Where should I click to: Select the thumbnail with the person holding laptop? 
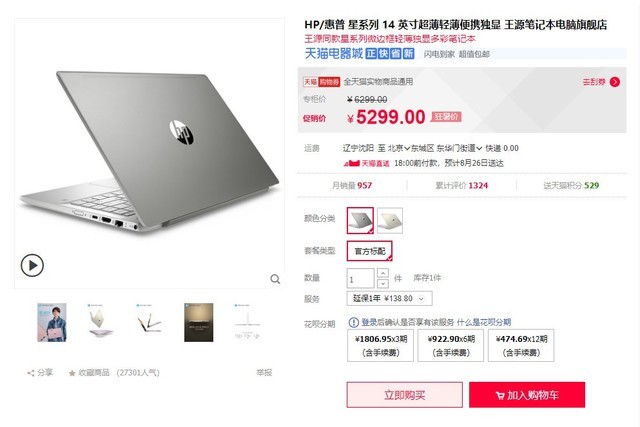pos(52,322)
